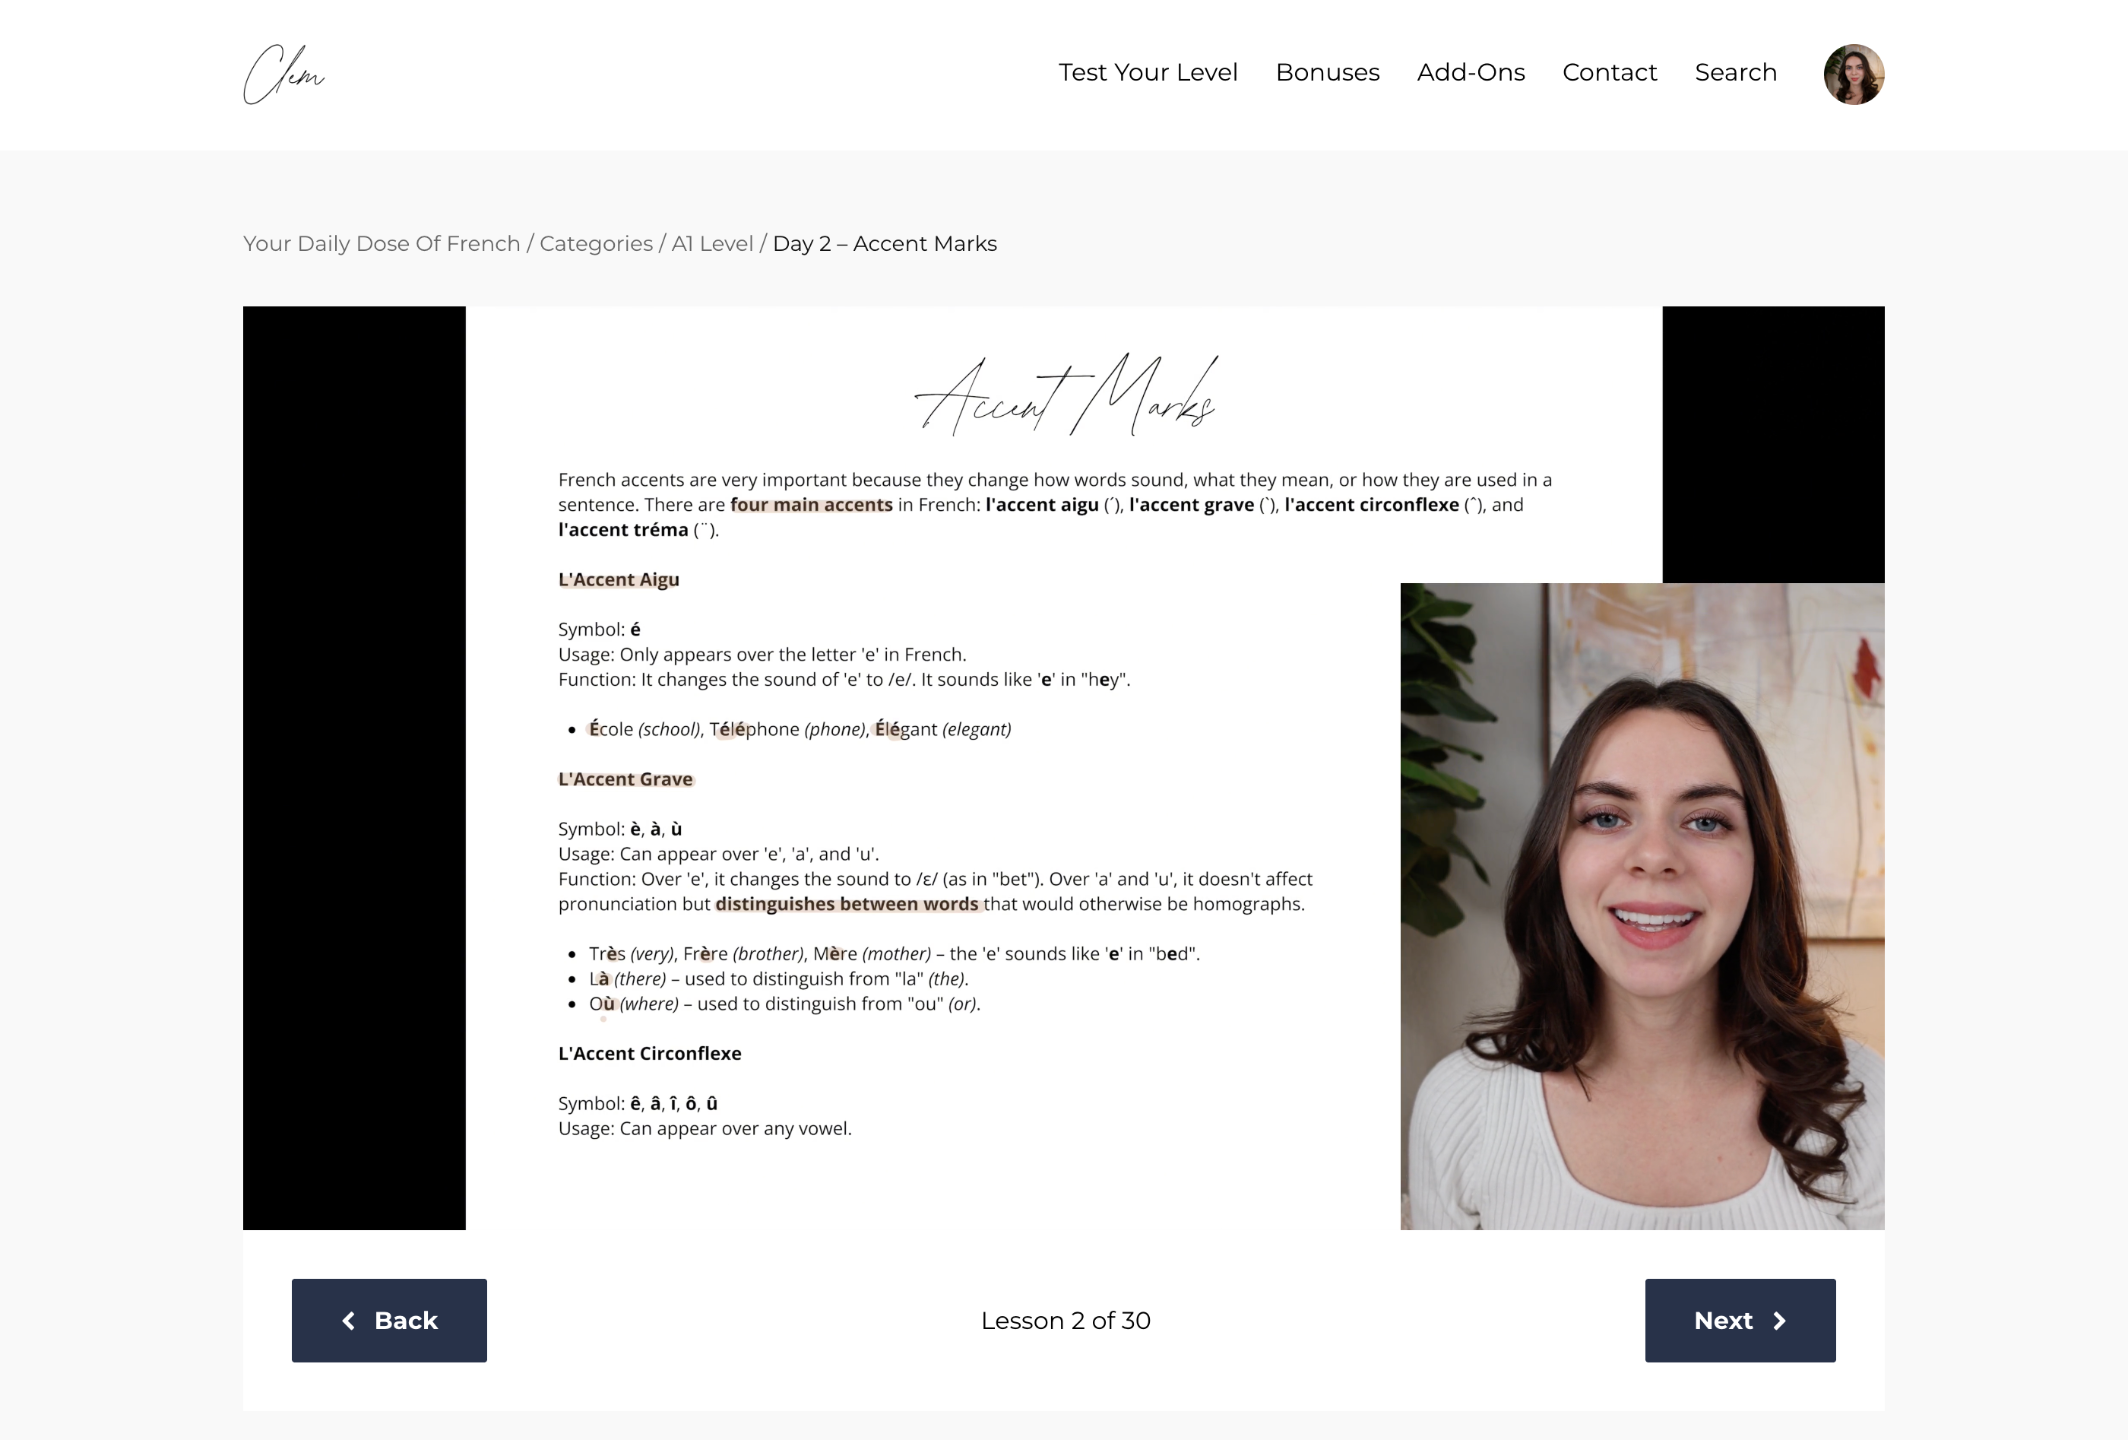Click the handwritten Accent Marks video title
The image size is (2128, 1440).
(1065, 396)
